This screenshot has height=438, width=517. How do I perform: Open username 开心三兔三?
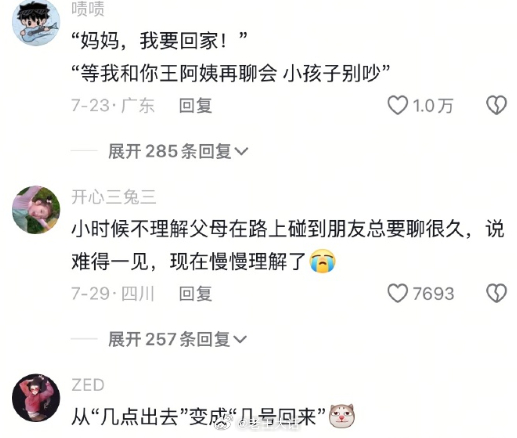[114, 197]
